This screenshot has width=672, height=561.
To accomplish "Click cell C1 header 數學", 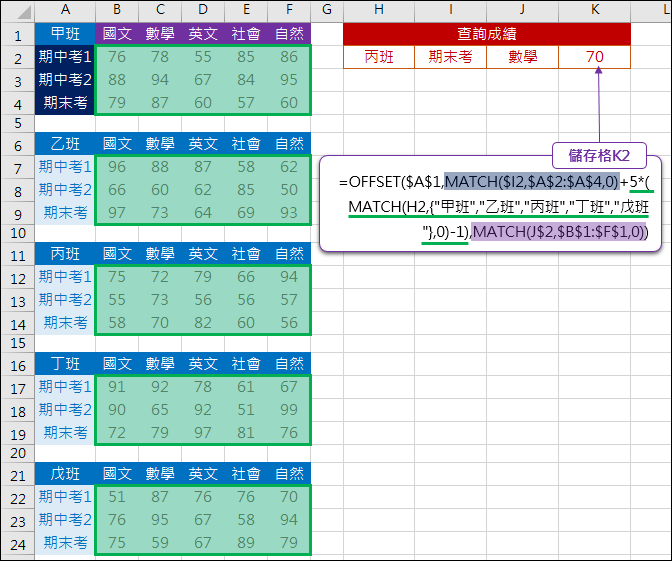I will 160,34.
